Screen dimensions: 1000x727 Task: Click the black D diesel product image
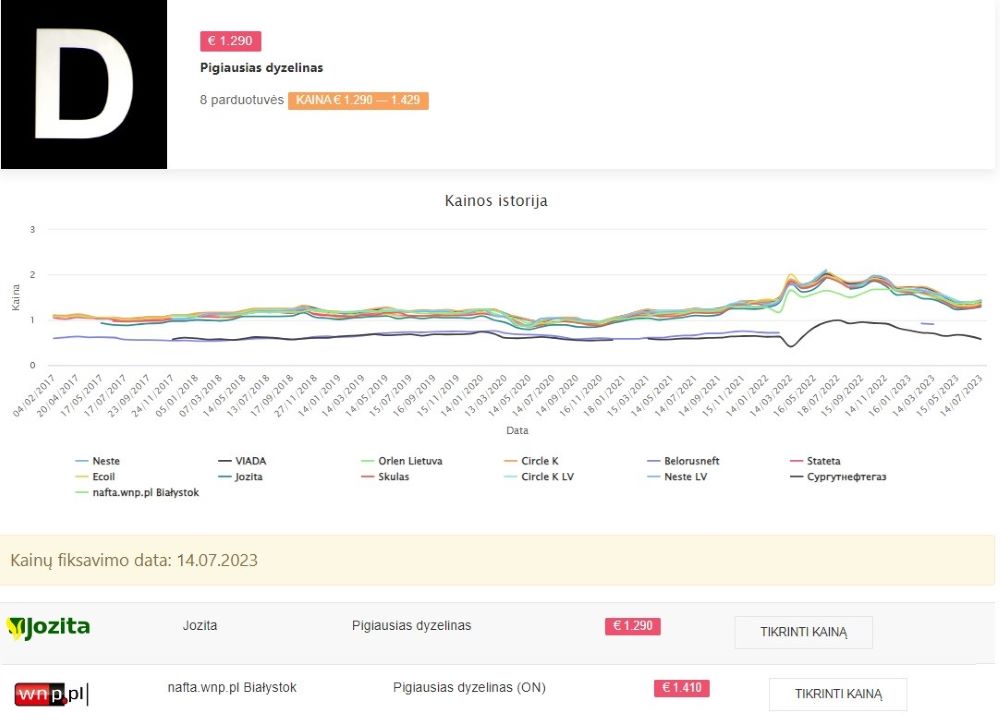coord(84,84)
